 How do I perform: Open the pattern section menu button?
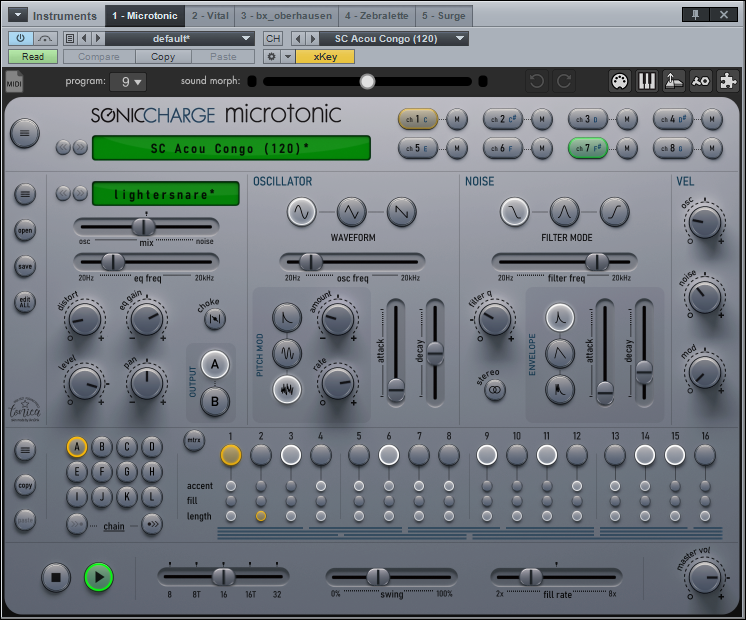pyautogui.click(x=25, y=450)
